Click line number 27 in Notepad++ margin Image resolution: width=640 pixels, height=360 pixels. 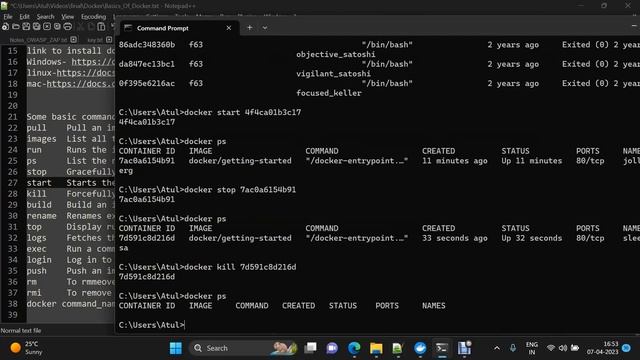click(13, 183)
